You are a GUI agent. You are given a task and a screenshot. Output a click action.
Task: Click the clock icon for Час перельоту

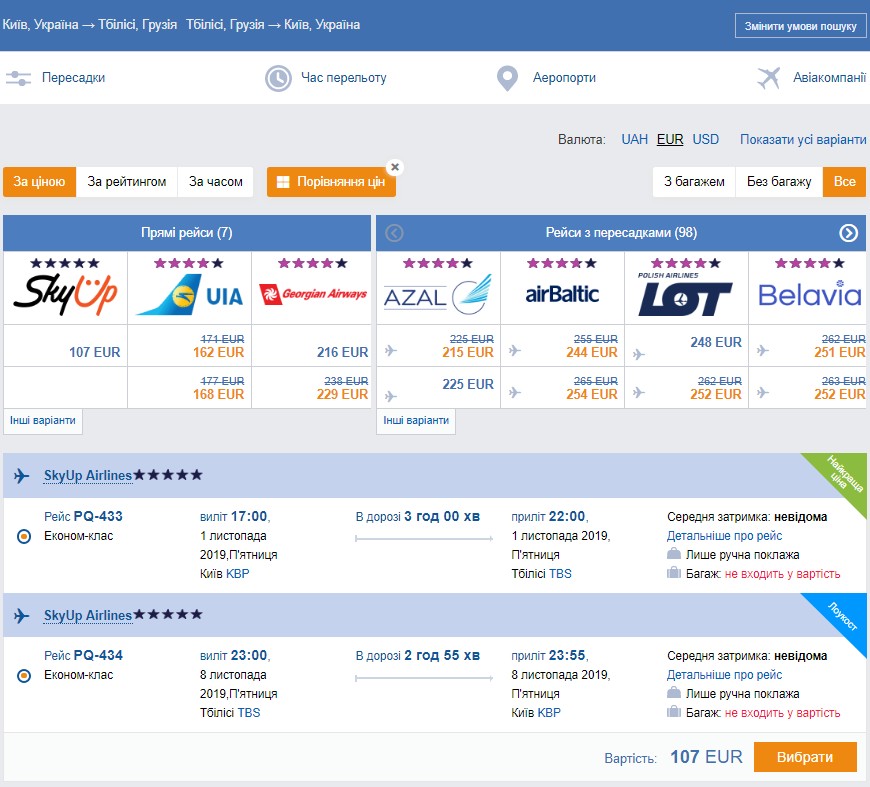278,78
